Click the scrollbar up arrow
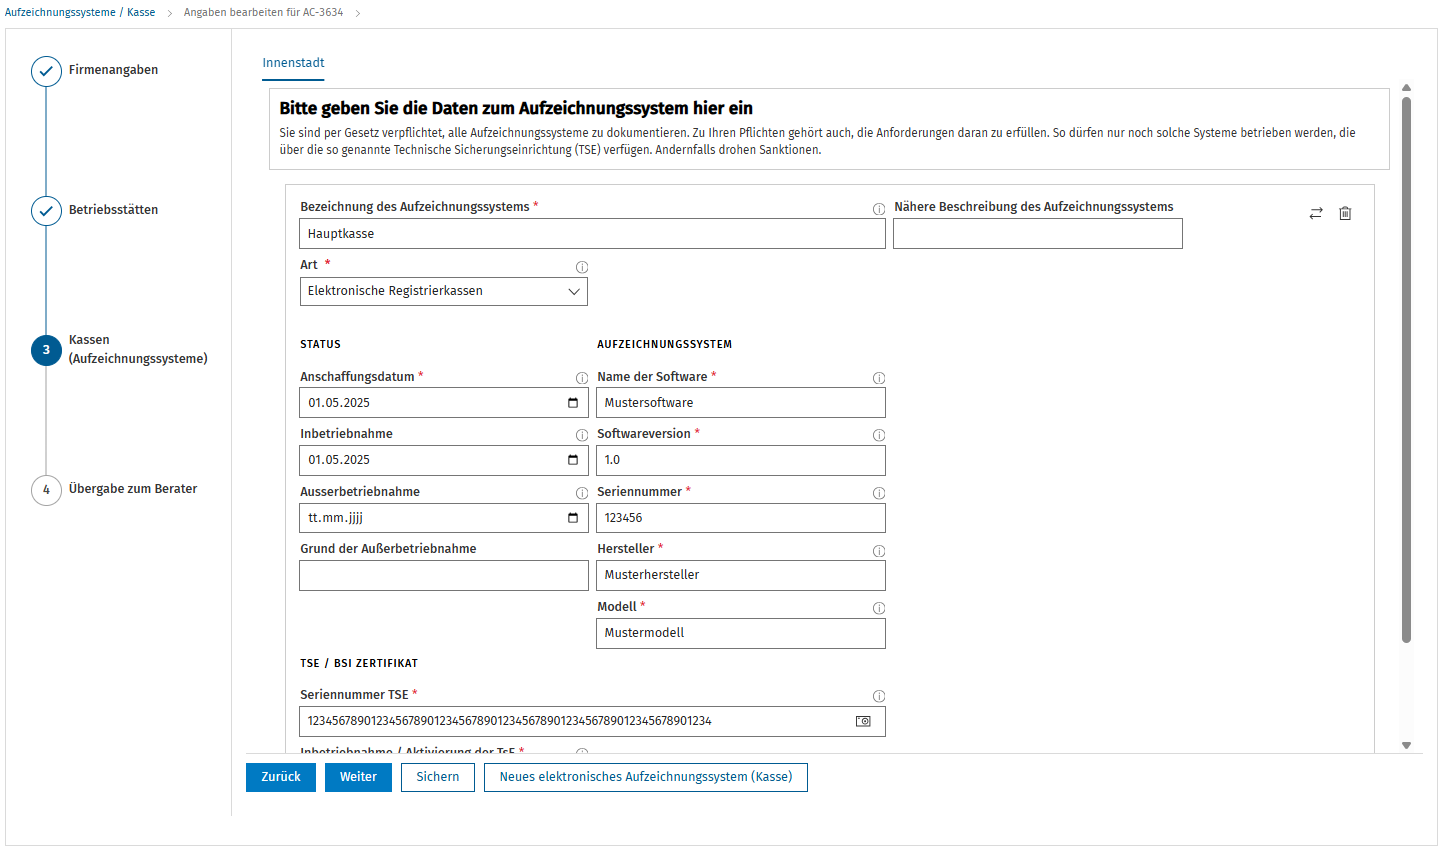 click(x=1406, y=88)
